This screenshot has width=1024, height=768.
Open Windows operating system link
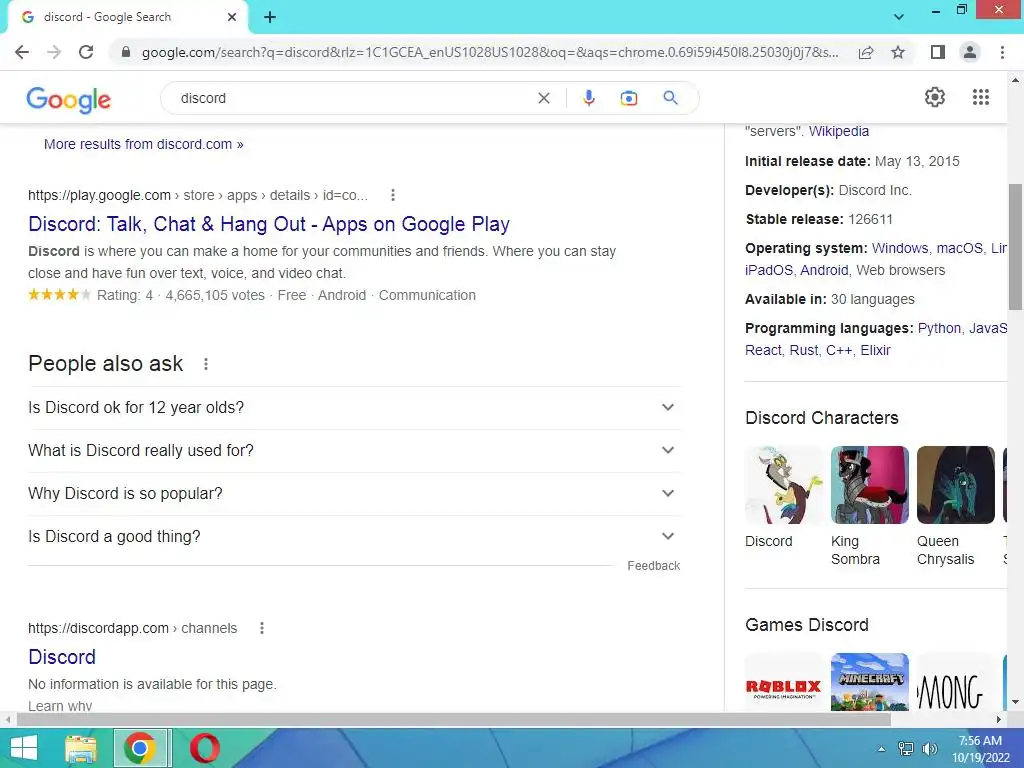coord(899,248)
